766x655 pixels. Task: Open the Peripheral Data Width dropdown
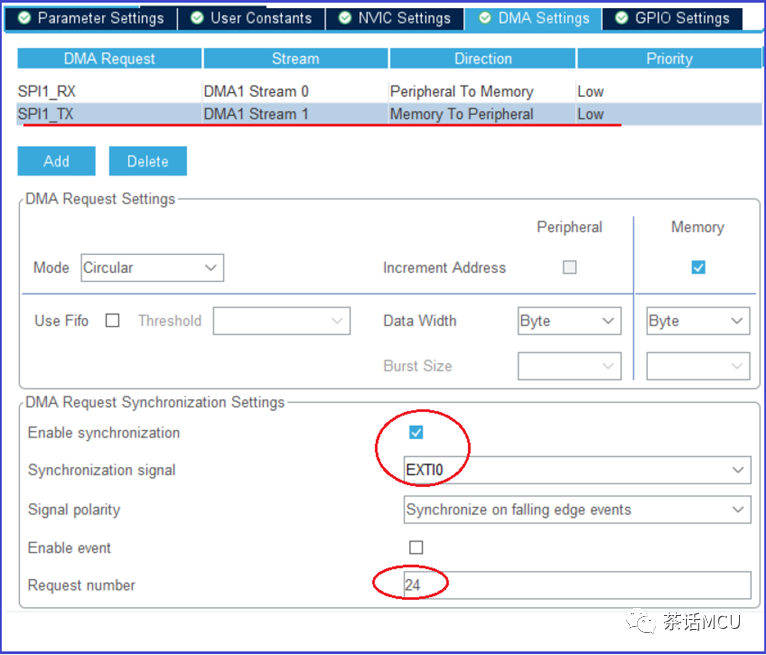pos(570,321)
